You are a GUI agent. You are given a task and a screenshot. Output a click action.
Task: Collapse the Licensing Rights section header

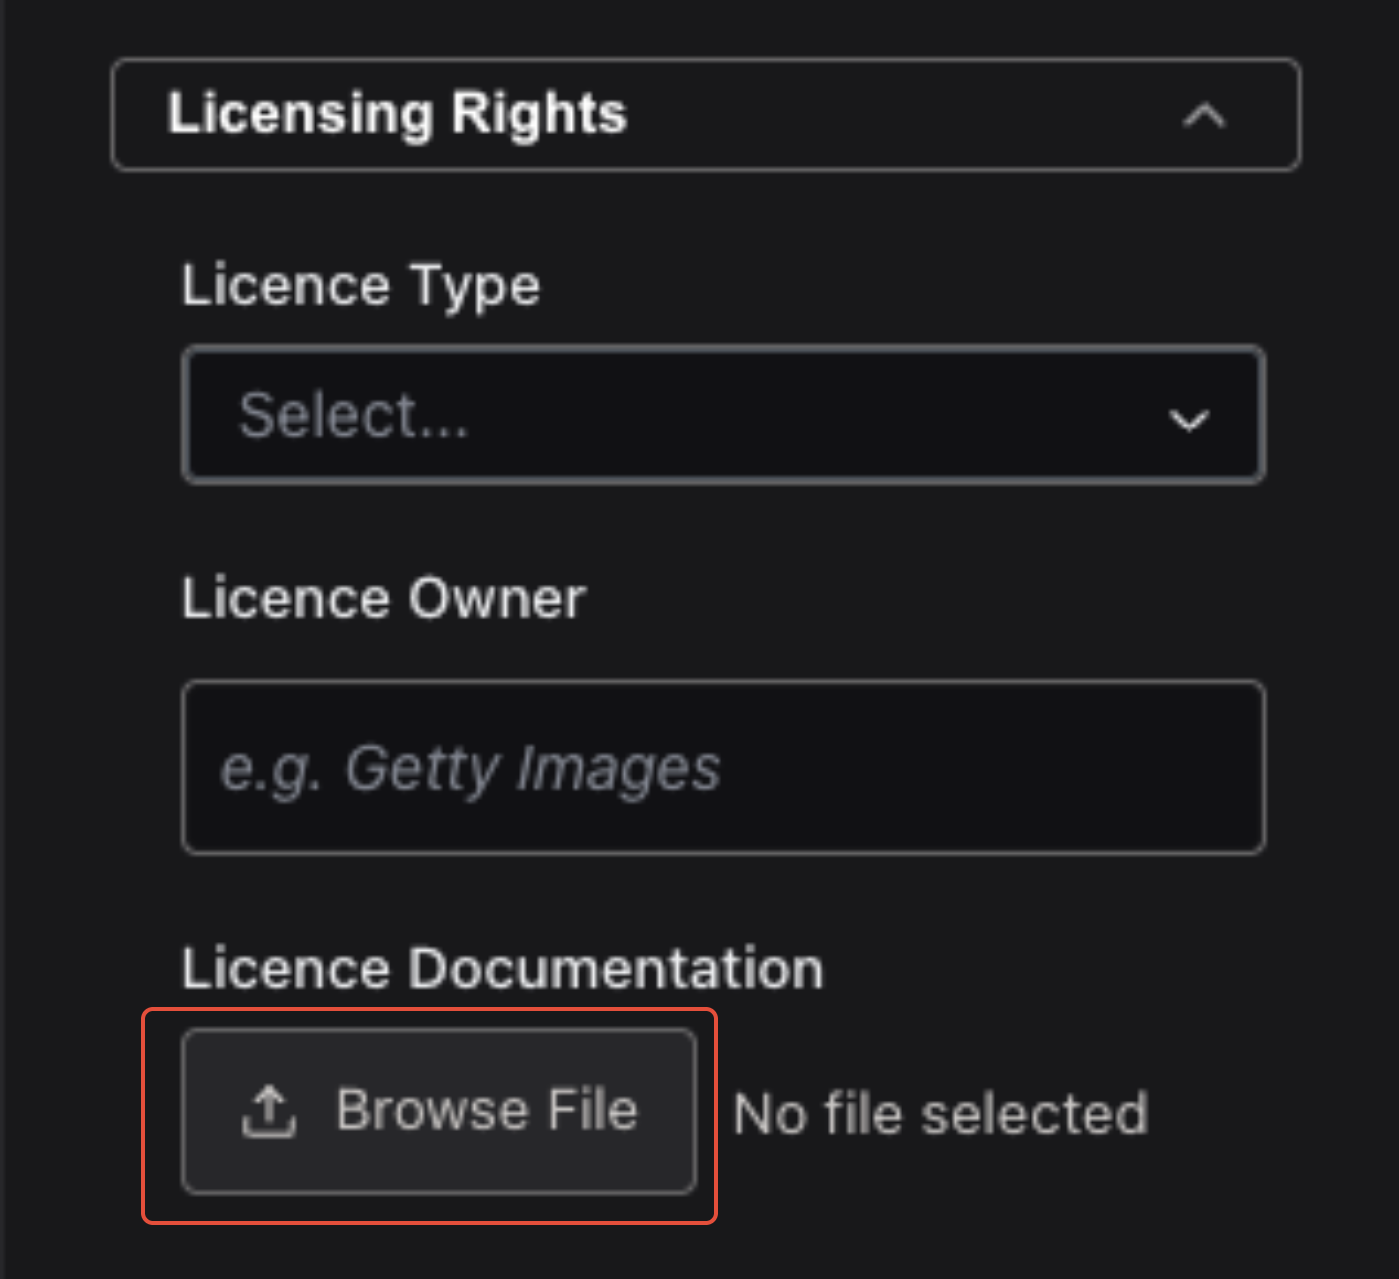[706, 115]
